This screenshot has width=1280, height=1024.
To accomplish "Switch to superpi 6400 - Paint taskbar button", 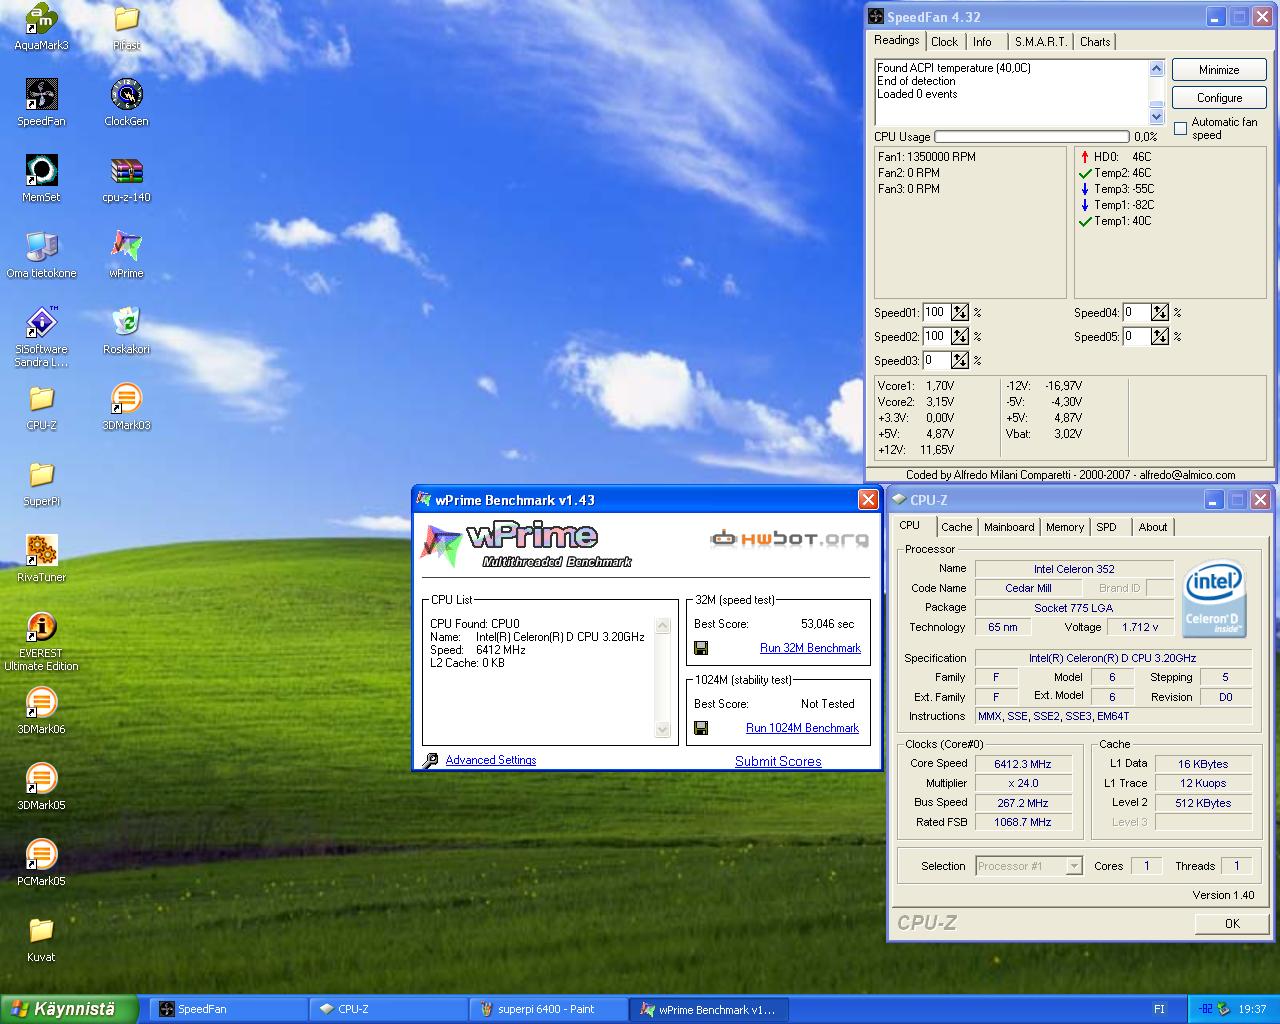I will (548, 1009).
